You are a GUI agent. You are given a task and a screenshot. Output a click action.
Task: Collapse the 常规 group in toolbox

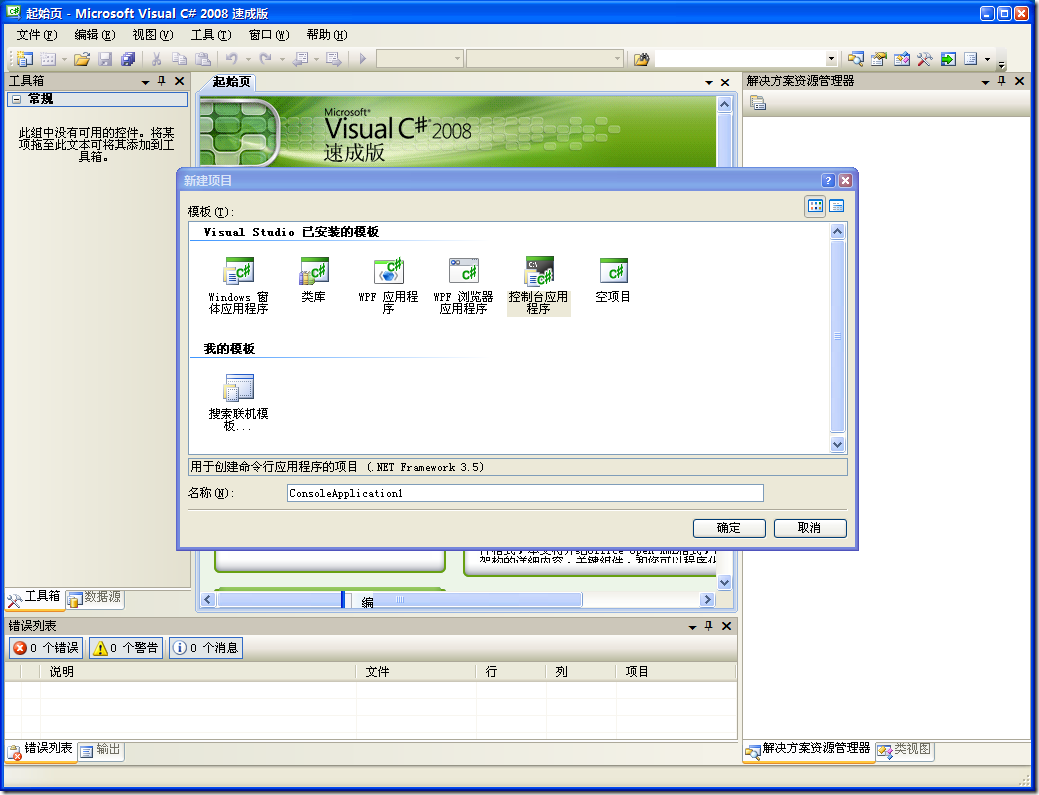16,100
